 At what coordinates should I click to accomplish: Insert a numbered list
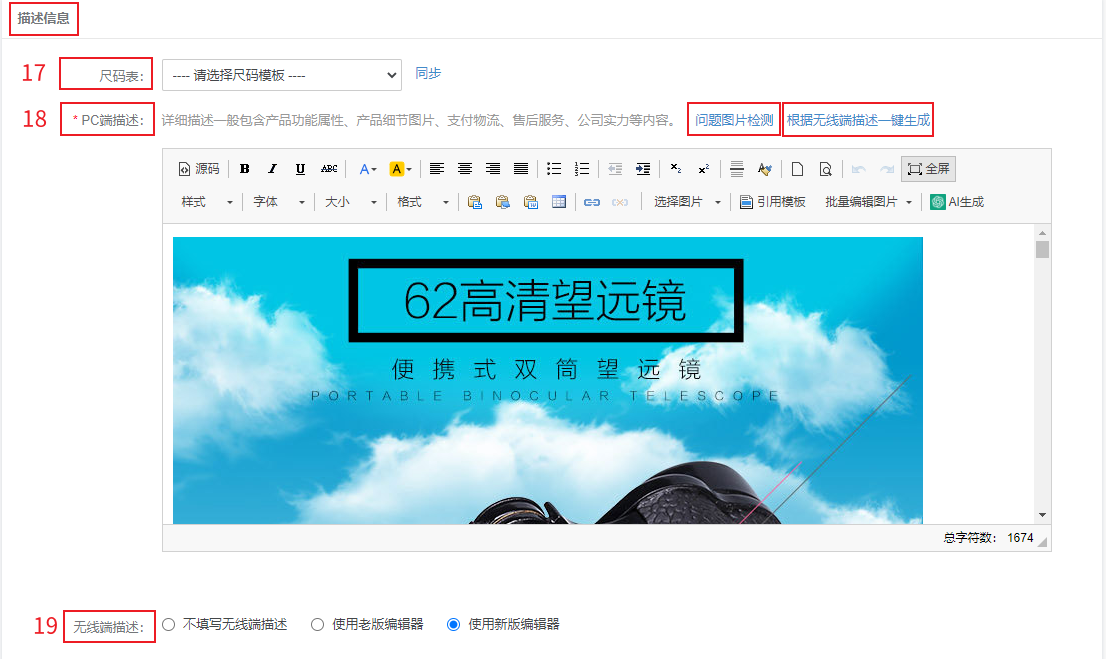(x=582, y=169)
